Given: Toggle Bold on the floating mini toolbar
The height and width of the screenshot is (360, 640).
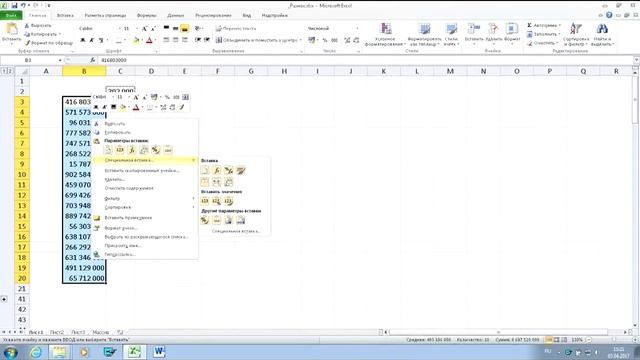Looking at the screenshot, I should click(96, 107).
